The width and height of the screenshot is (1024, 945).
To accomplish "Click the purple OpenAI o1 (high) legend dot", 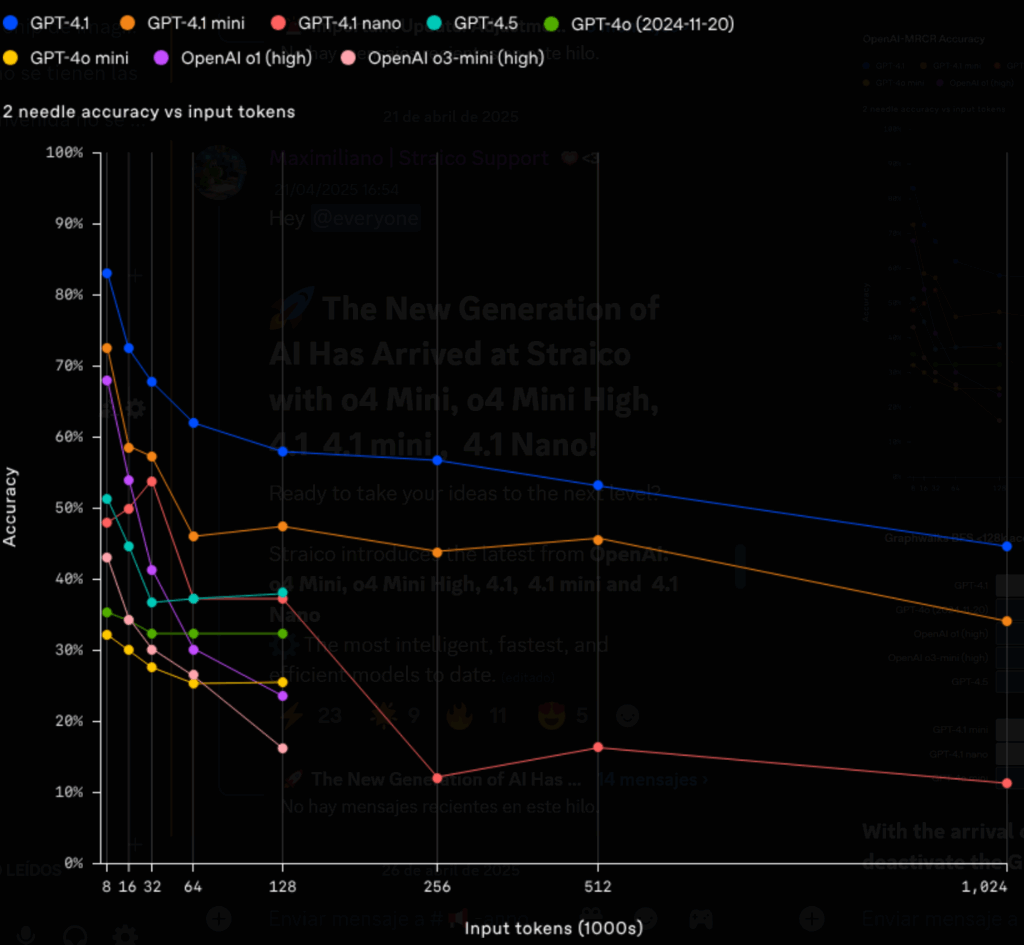I will point(161,58).
